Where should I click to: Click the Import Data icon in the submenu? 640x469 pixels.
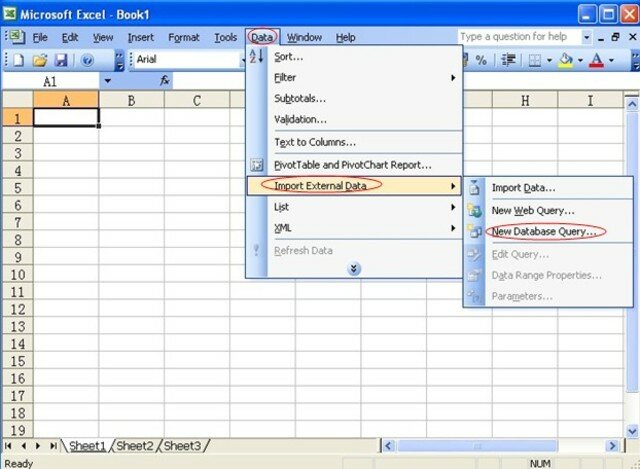(474, 188)
